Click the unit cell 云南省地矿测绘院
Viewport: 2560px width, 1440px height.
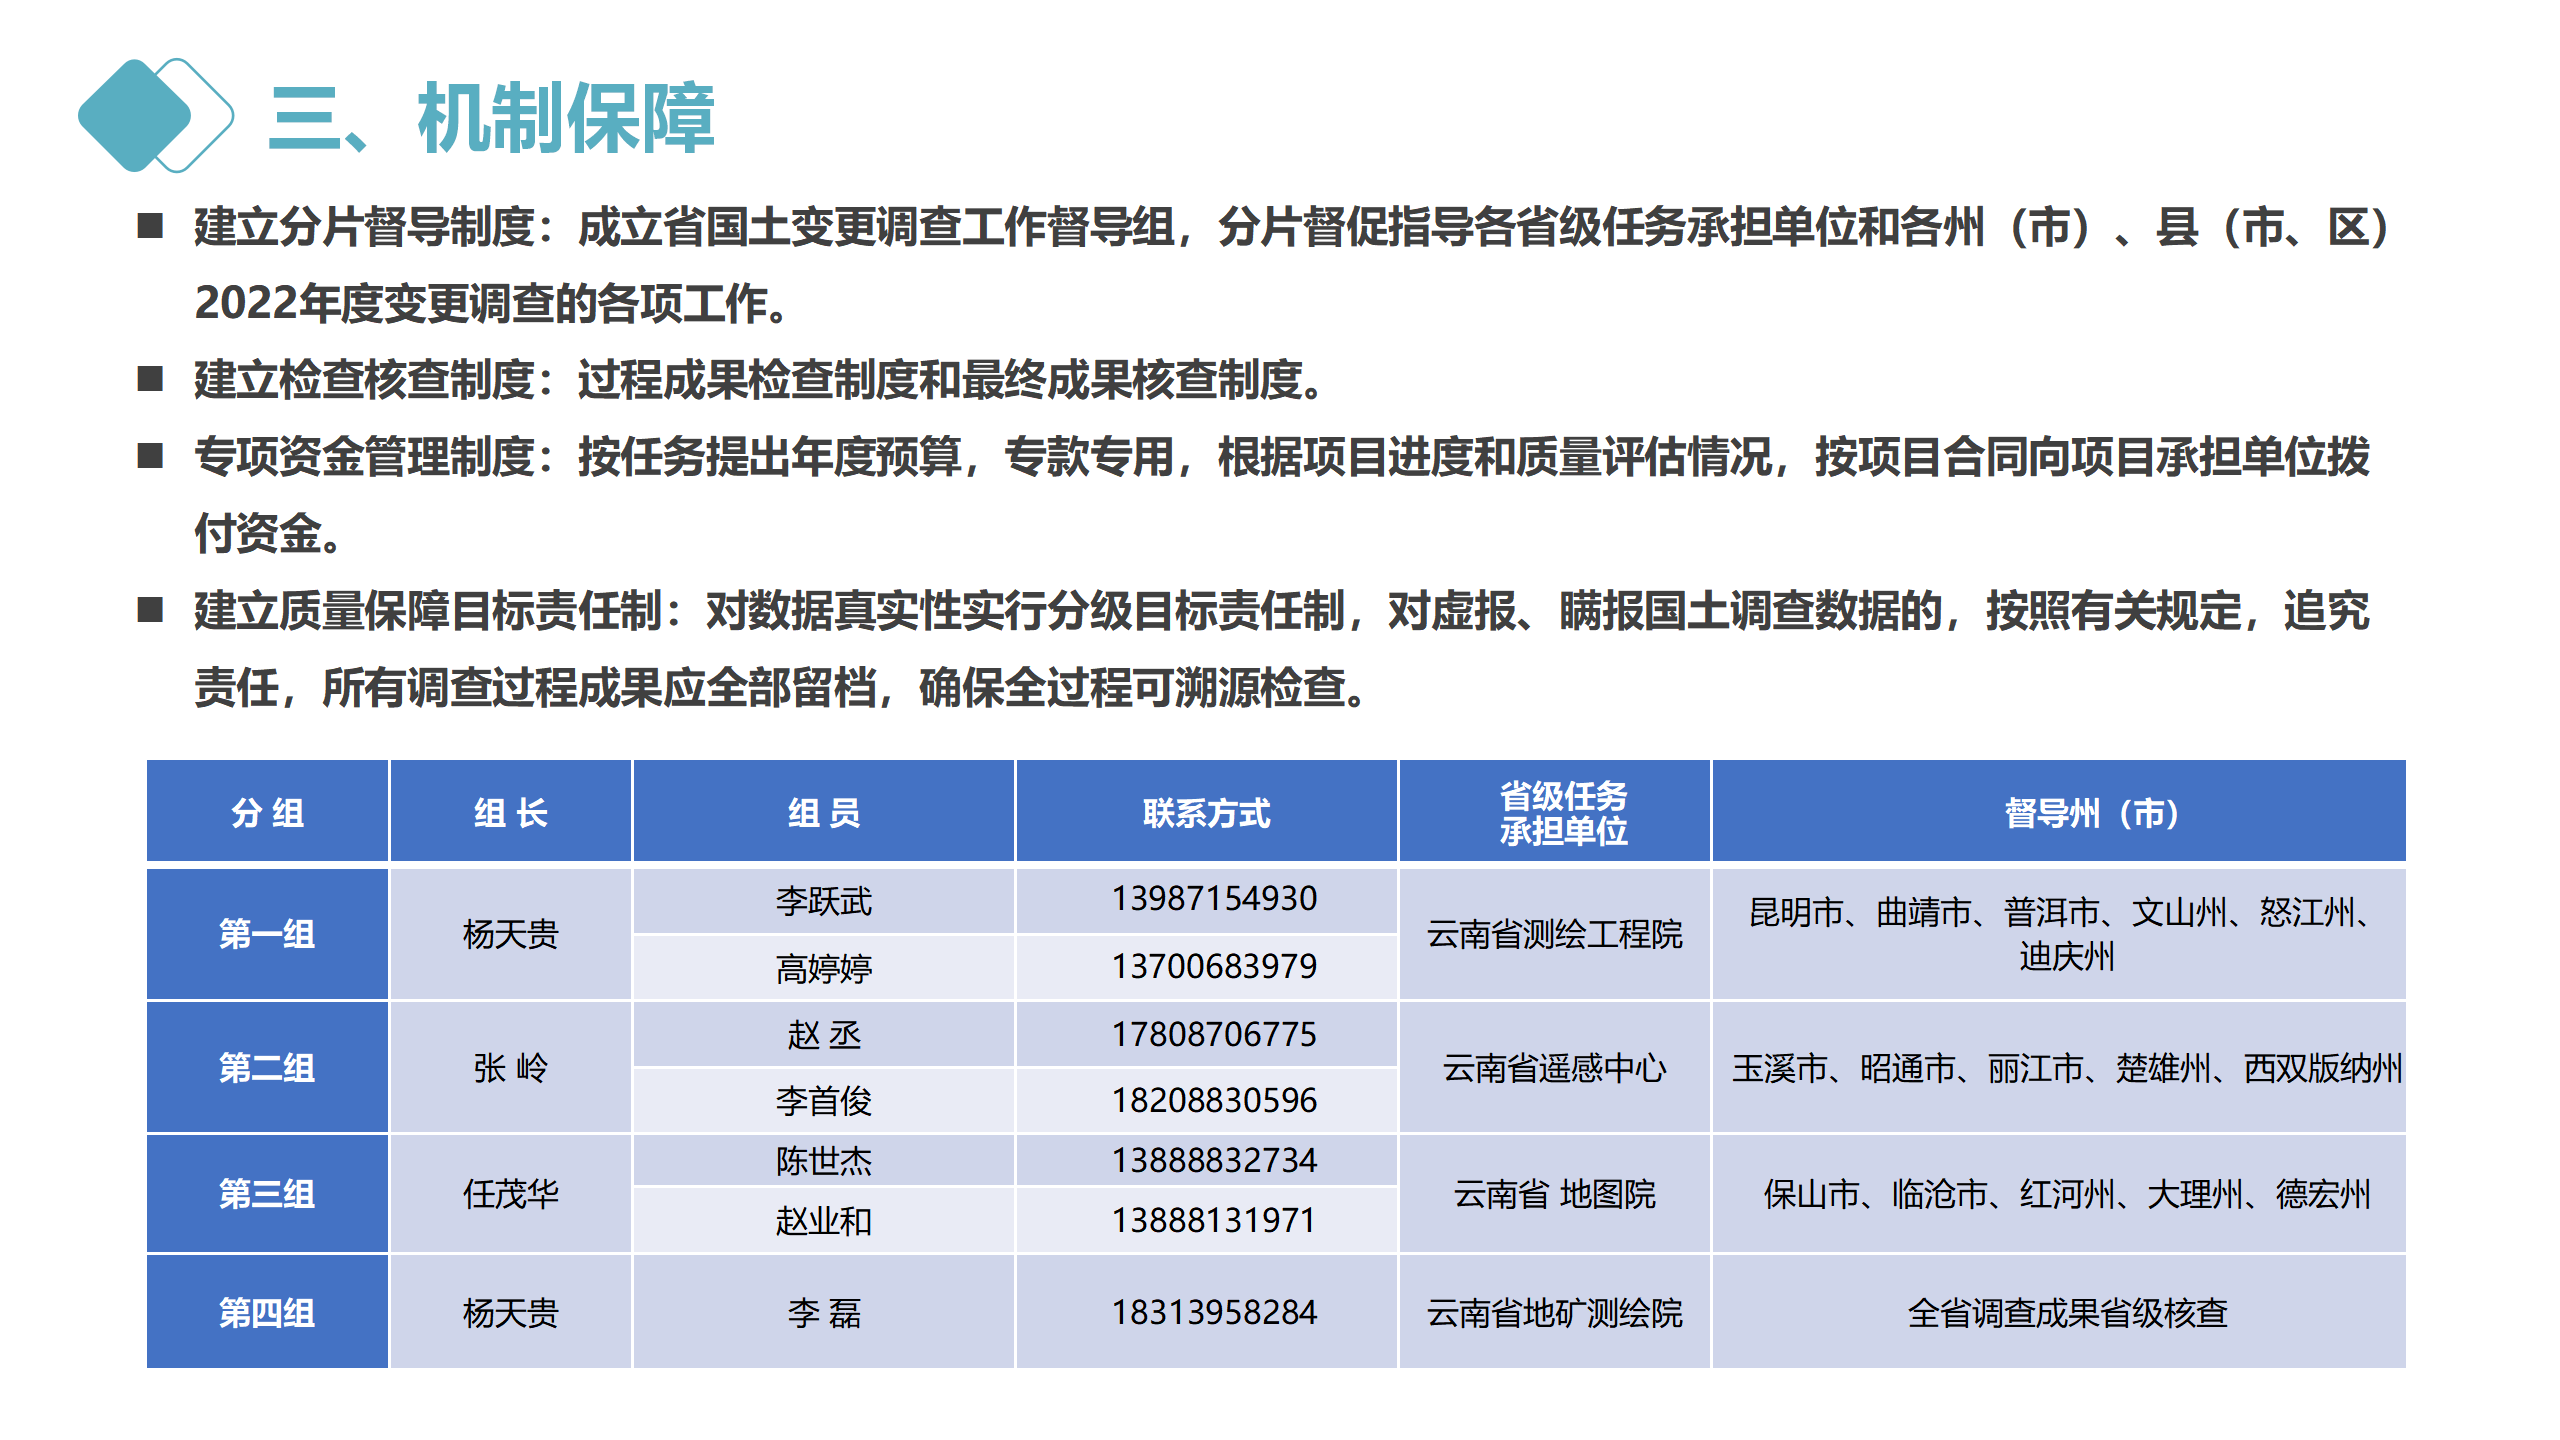point(1555,1312)
